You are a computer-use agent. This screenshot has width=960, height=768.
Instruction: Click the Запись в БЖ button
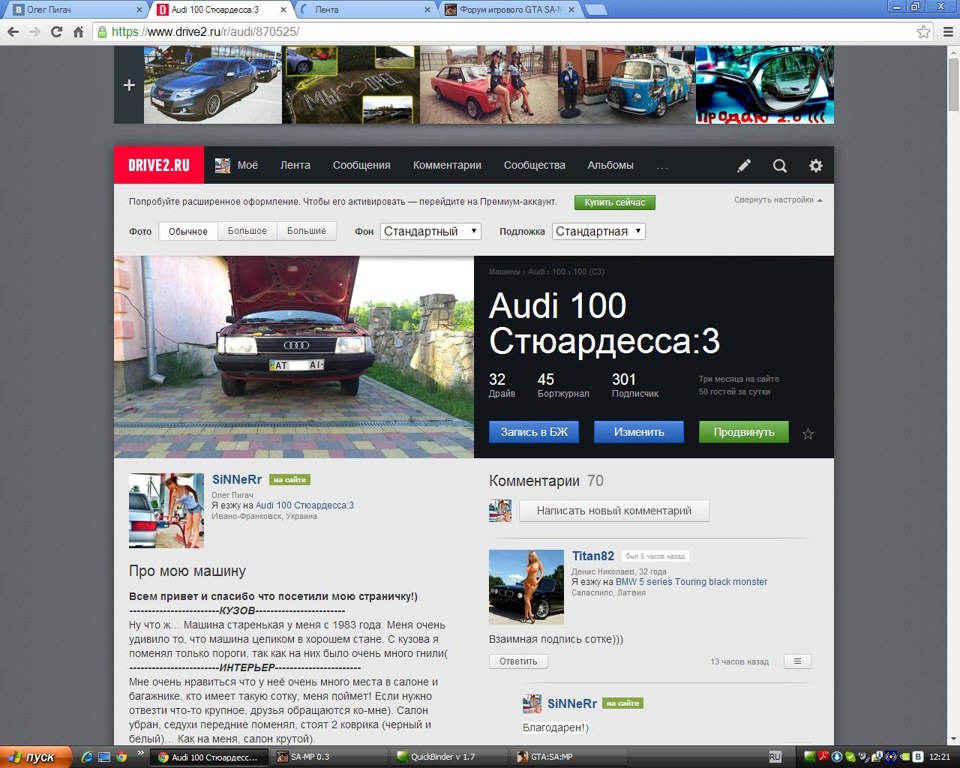tap(534, 432)
